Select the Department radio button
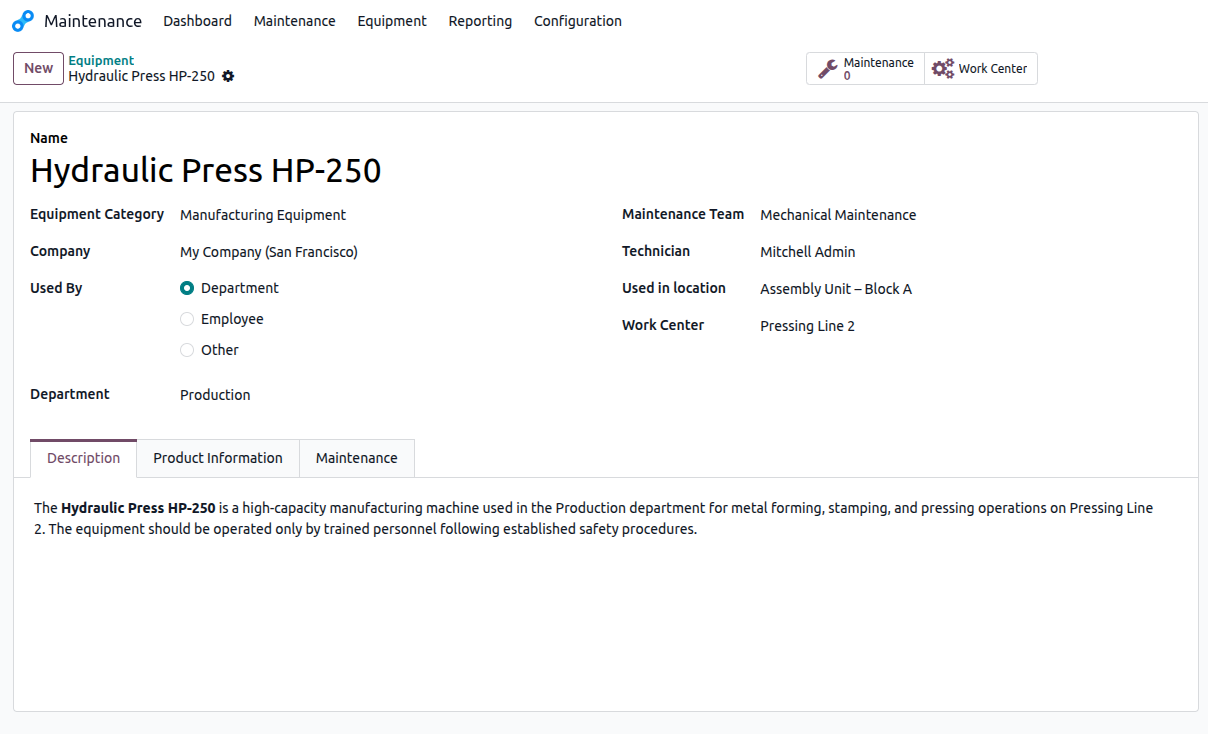 coord(187,288)
